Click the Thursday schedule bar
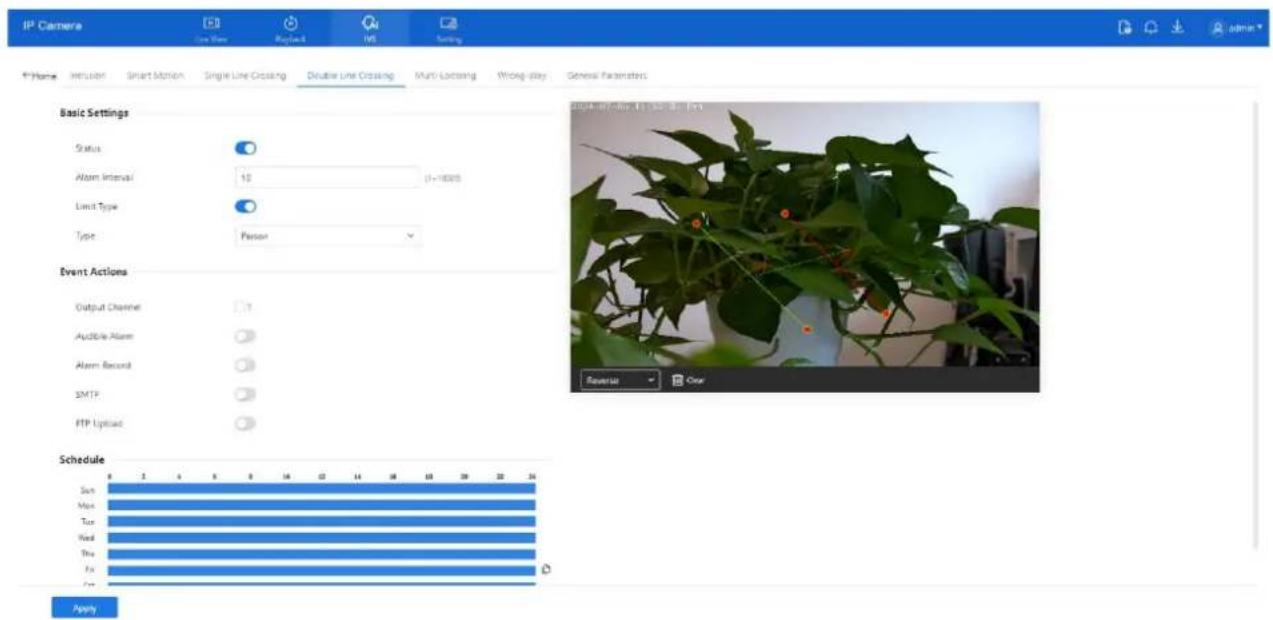This screenshot has height=620, width=1273. (x=321, y=553)
